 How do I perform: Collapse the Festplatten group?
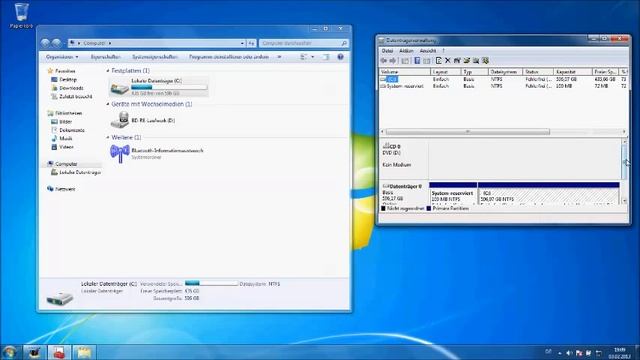tap(108, 71)
